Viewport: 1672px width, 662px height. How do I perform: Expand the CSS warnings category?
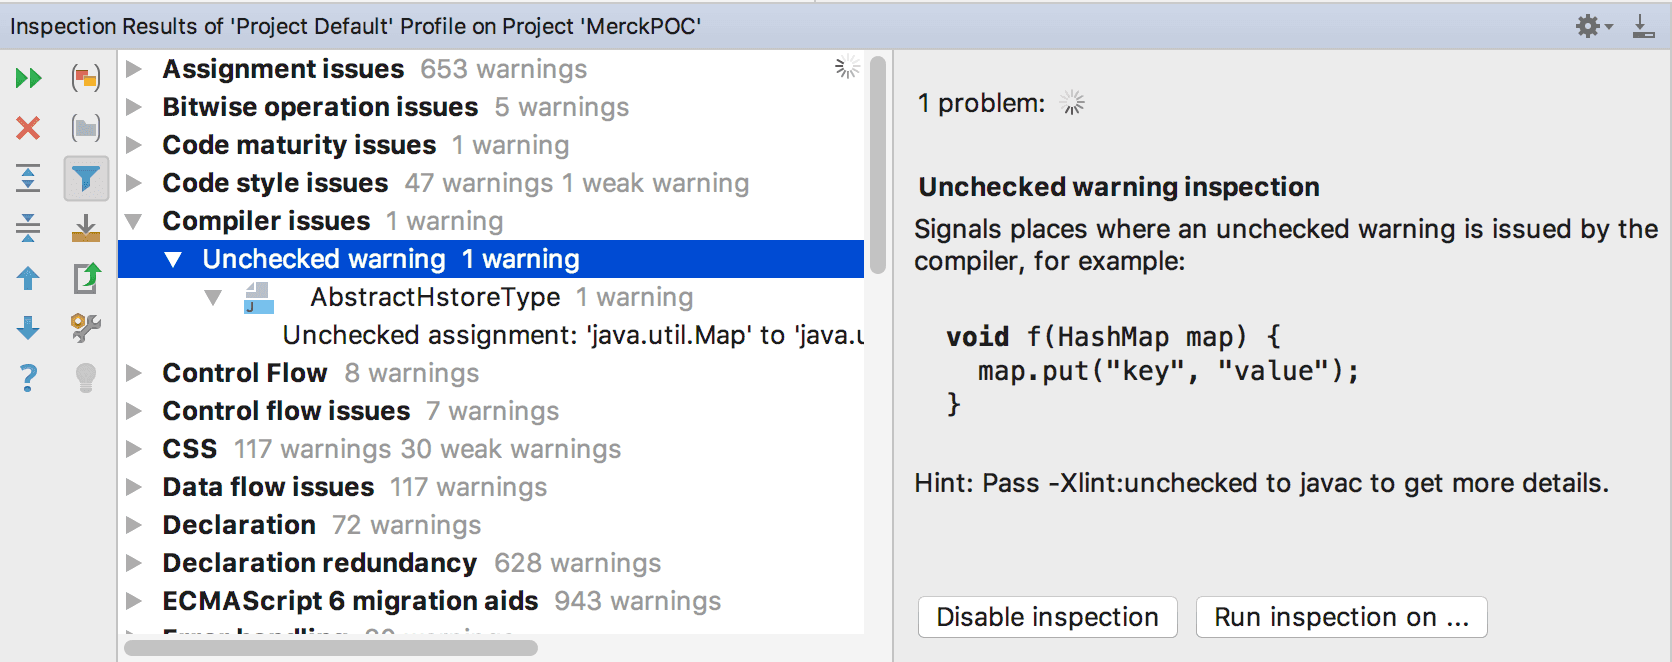[134, 449]
